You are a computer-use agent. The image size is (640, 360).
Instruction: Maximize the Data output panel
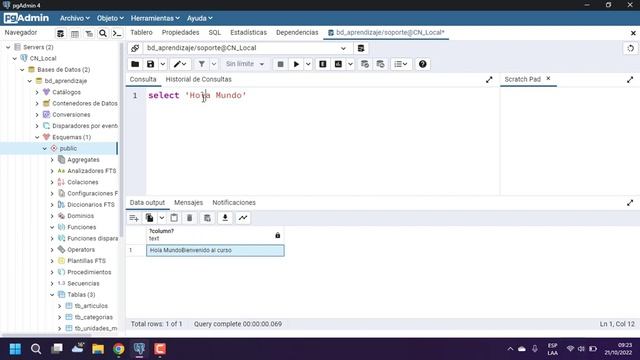[x=630, y=202]
